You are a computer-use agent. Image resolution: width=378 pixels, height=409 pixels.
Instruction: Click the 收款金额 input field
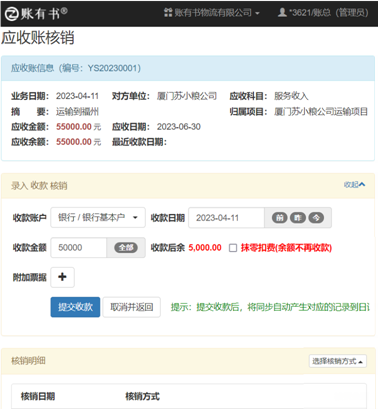click(x=79, y=248)
